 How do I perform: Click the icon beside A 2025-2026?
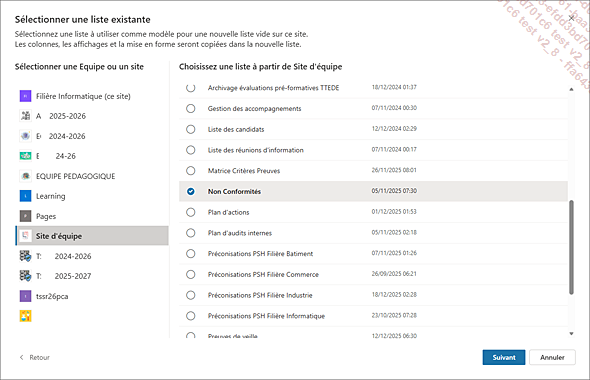(25, 116)
